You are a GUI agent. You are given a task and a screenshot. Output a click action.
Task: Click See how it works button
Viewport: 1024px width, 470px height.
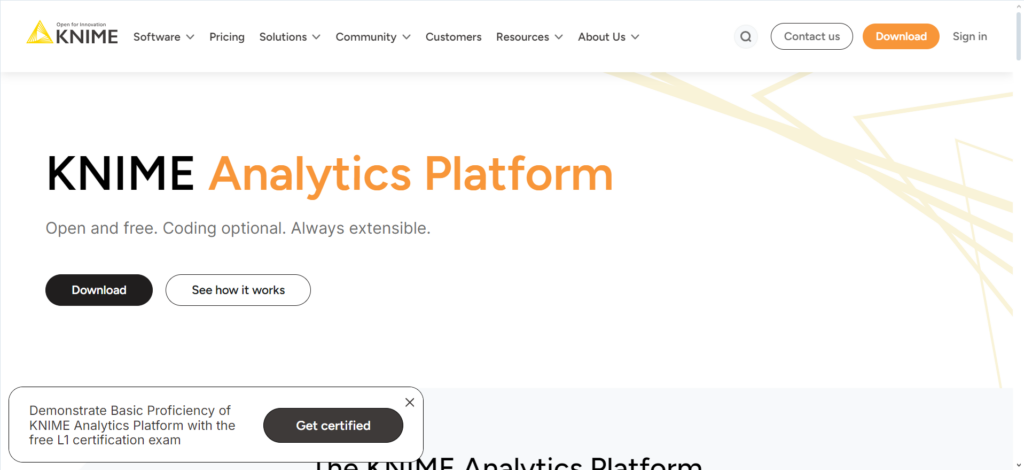(x=238, y=290)
